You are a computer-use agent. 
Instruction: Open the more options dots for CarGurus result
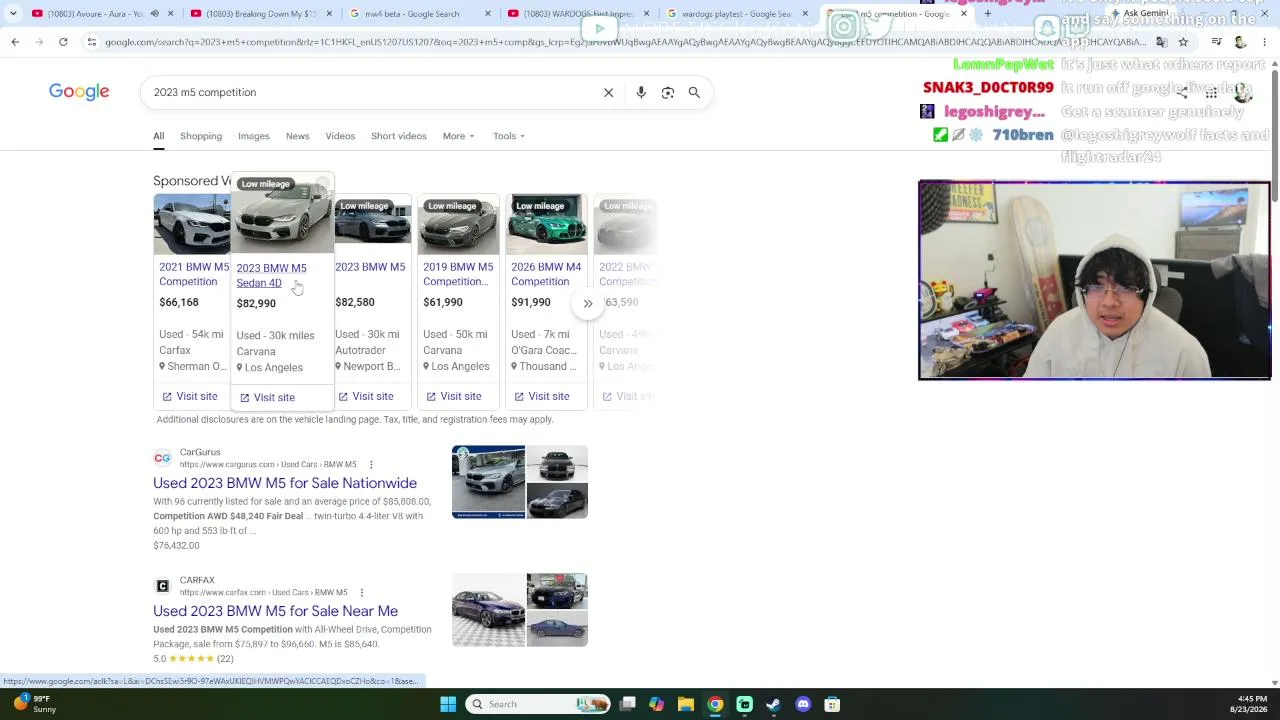[371, 465]
